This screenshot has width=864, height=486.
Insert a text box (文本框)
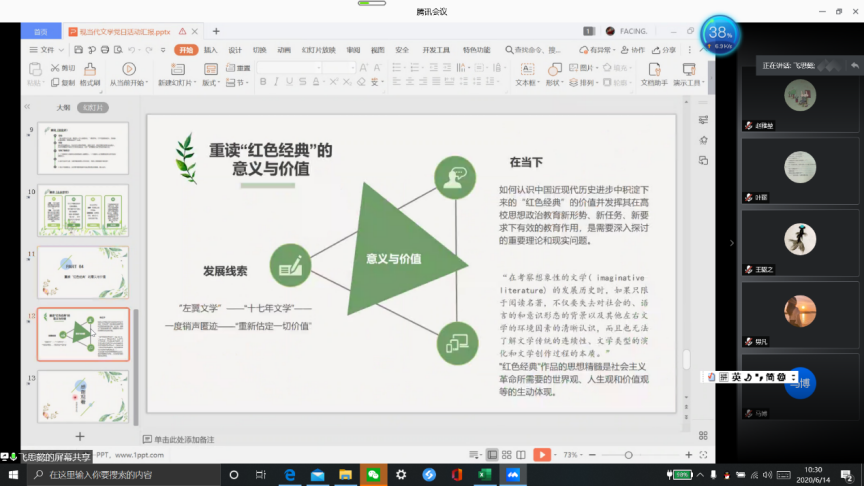[x=525, y=76]
